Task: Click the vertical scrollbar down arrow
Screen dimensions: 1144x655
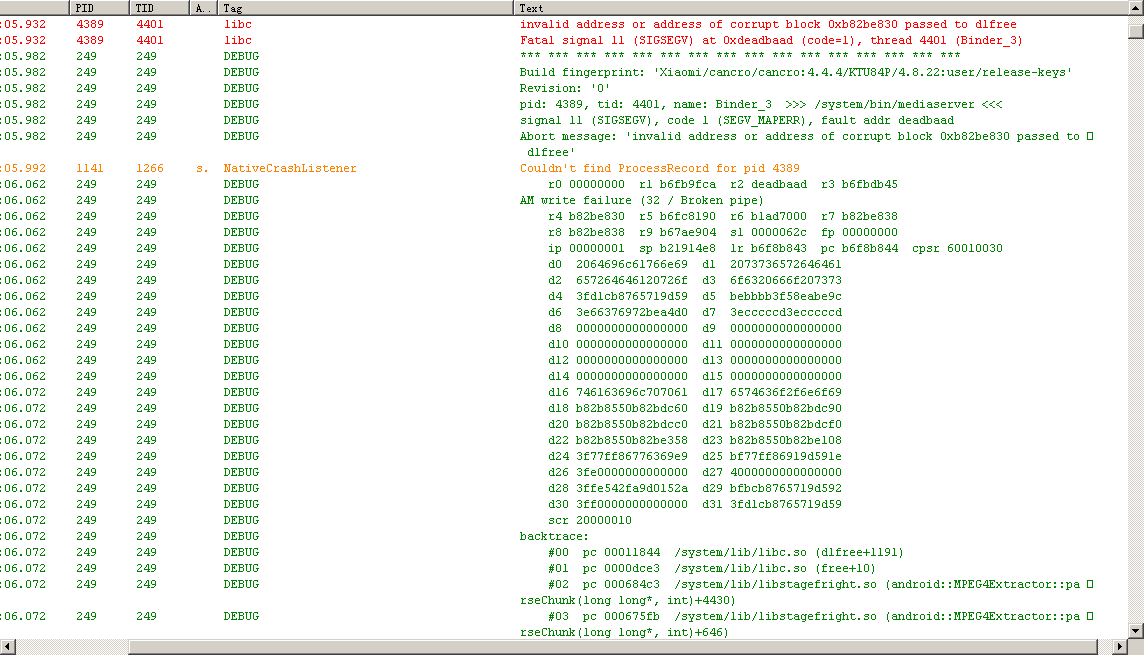Action: [1135, 630]
